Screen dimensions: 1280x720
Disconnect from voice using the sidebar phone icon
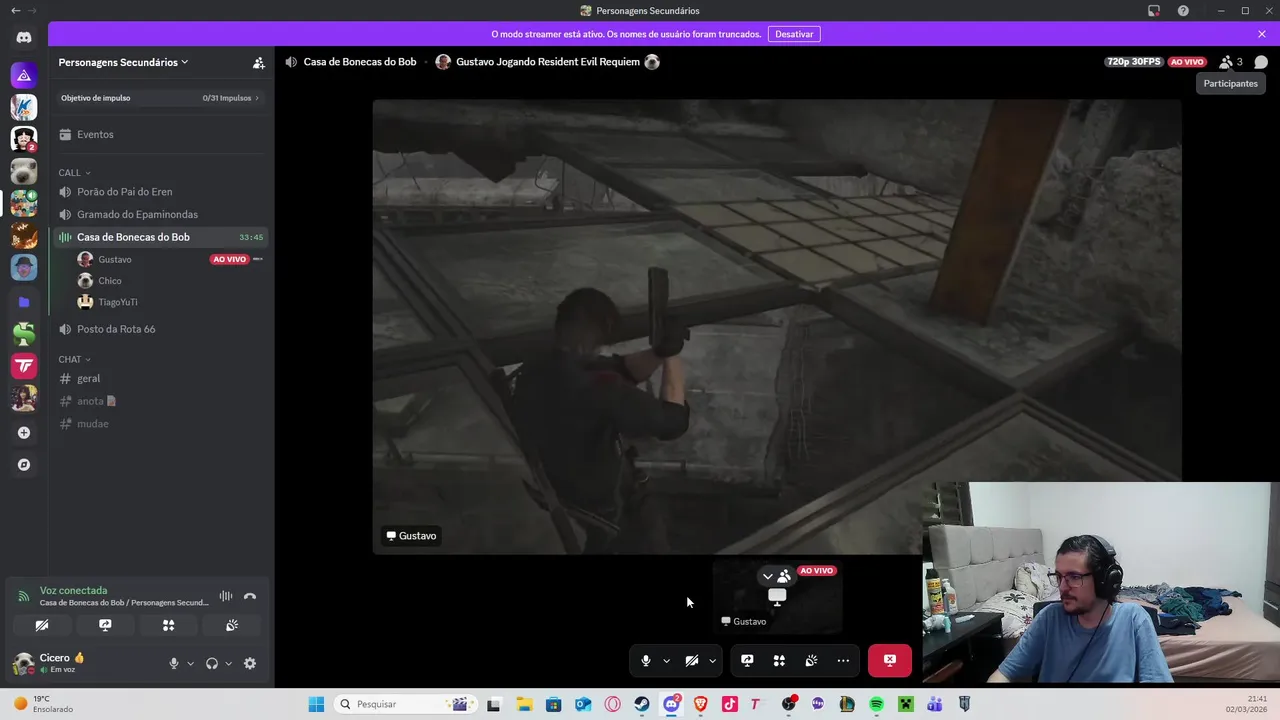click(250, 596)
